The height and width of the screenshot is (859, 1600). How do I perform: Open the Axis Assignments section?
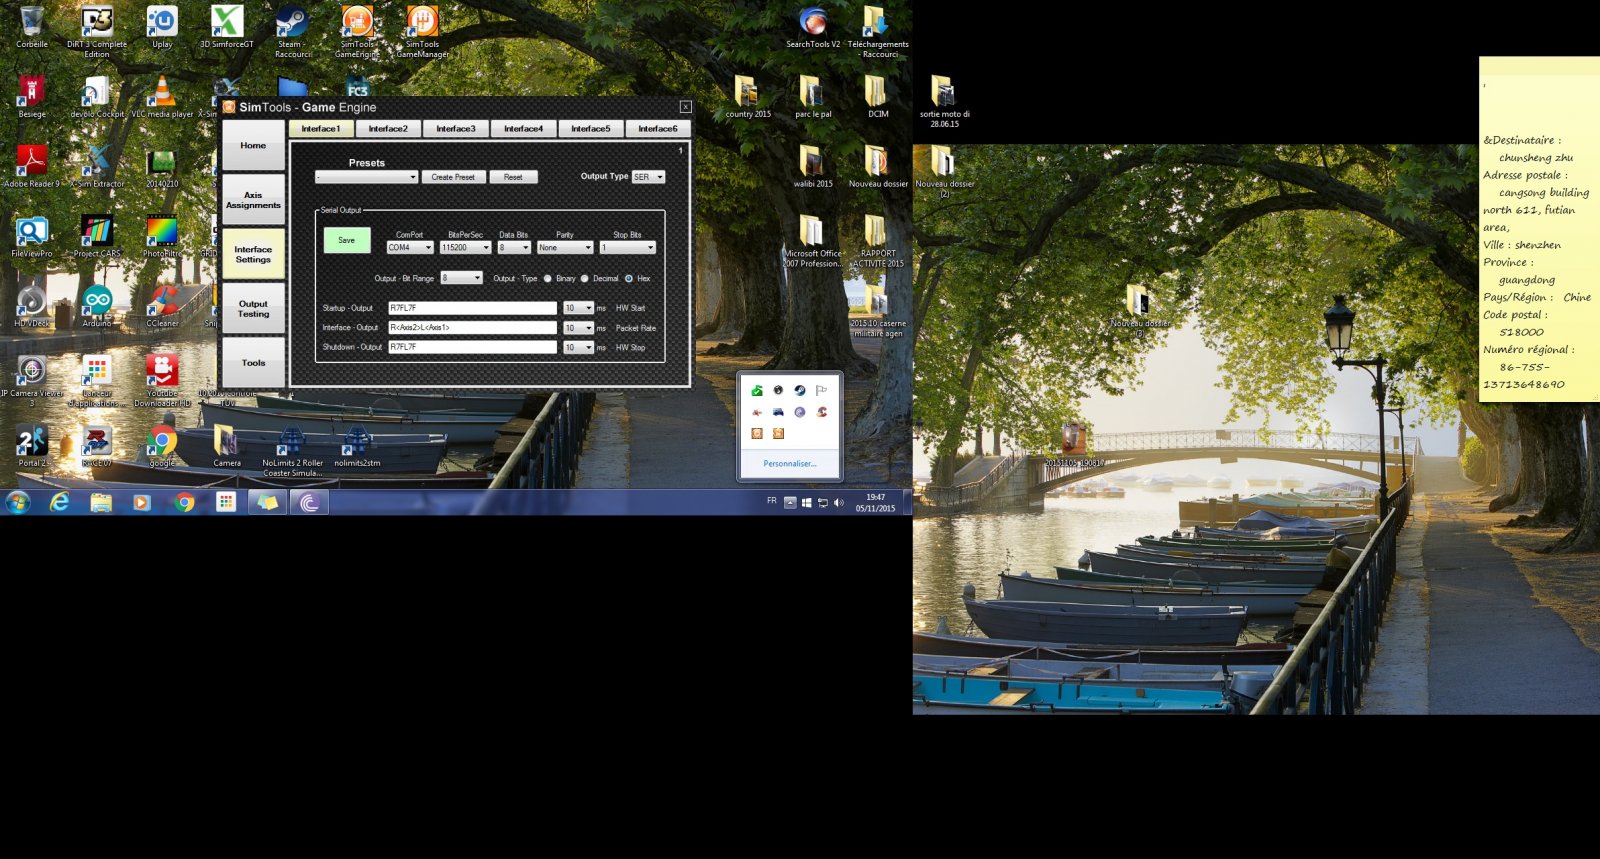tap(253, 200)
